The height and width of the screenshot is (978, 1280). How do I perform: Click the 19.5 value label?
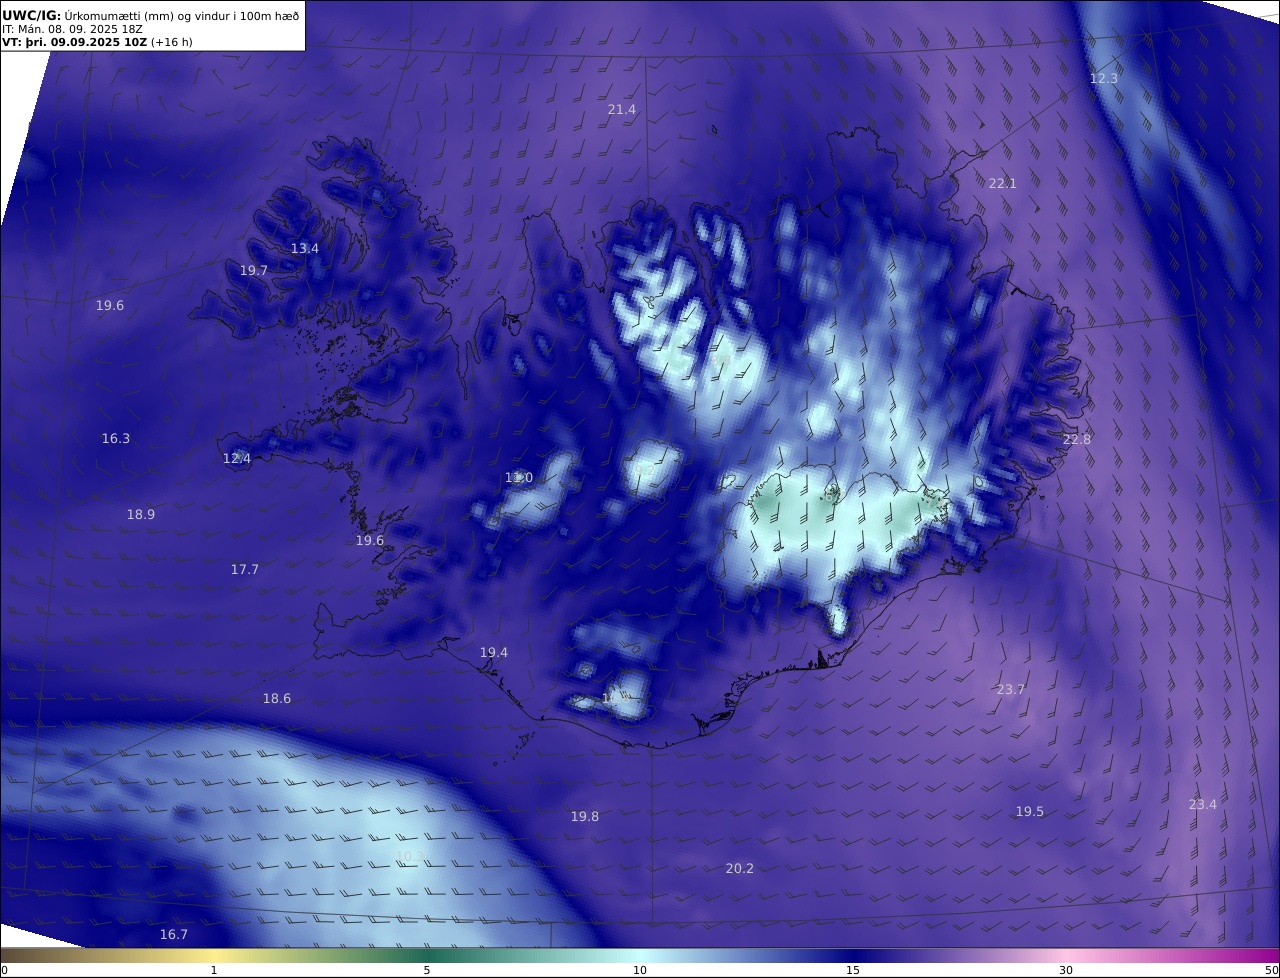pyautogui.click(x=1030, y=812)
